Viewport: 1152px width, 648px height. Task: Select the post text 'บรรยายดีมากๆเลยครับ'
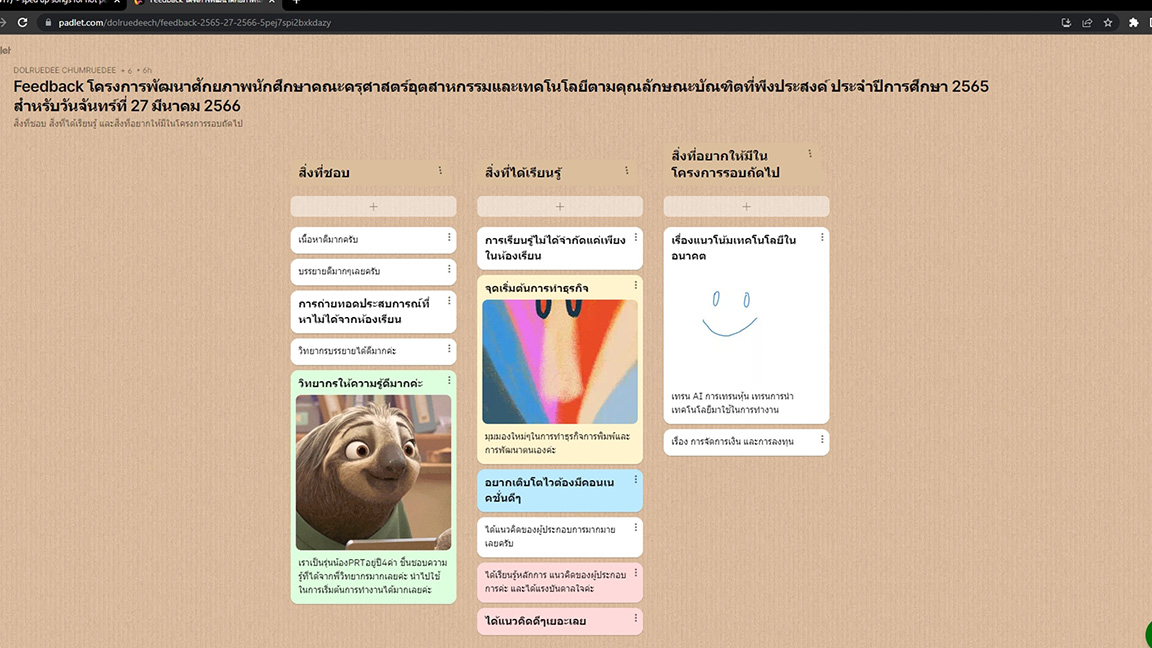click(x=339, y=271)
